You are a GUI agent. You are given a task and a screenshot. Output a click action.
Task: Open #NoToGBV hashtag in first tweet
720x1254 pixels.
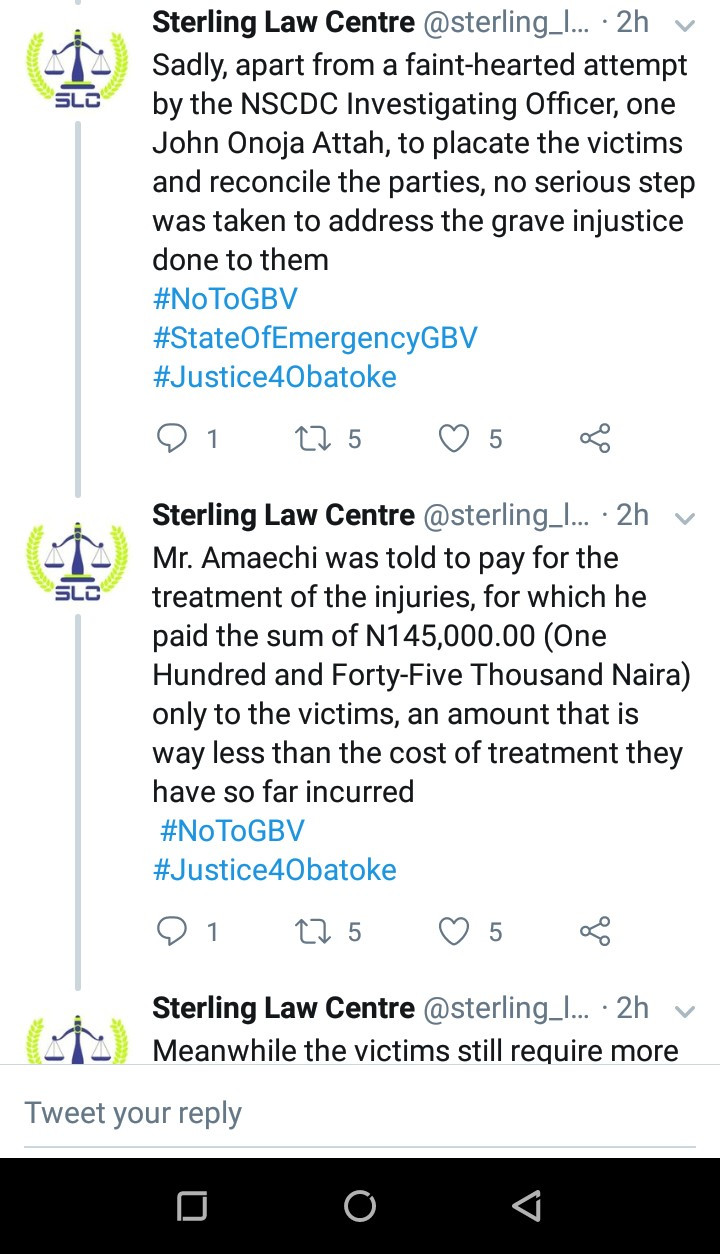click(x=225, y=299)
